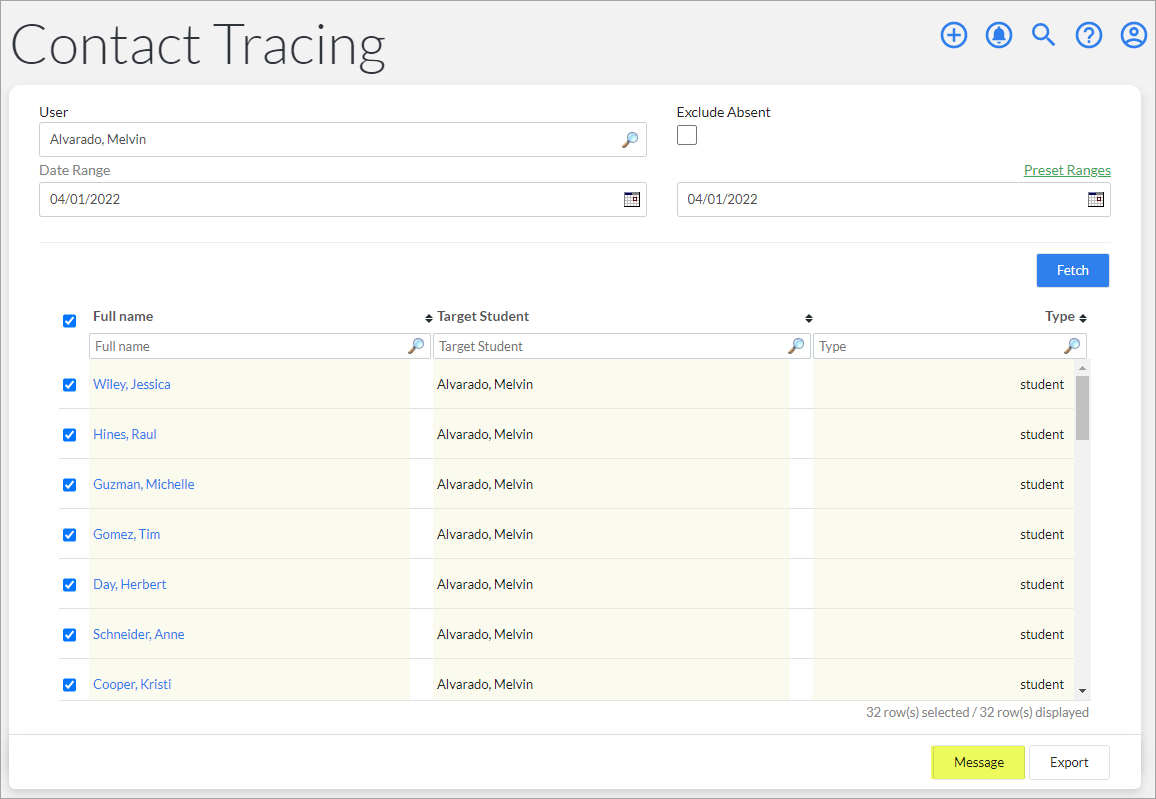Click the Full name column header

(x=123, y=316)
